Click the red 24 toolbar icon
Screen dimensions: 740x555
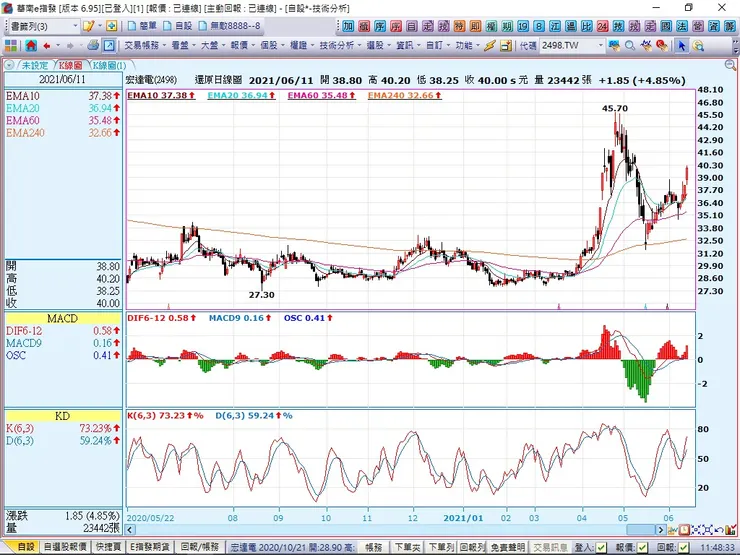[x=603, y=26]
